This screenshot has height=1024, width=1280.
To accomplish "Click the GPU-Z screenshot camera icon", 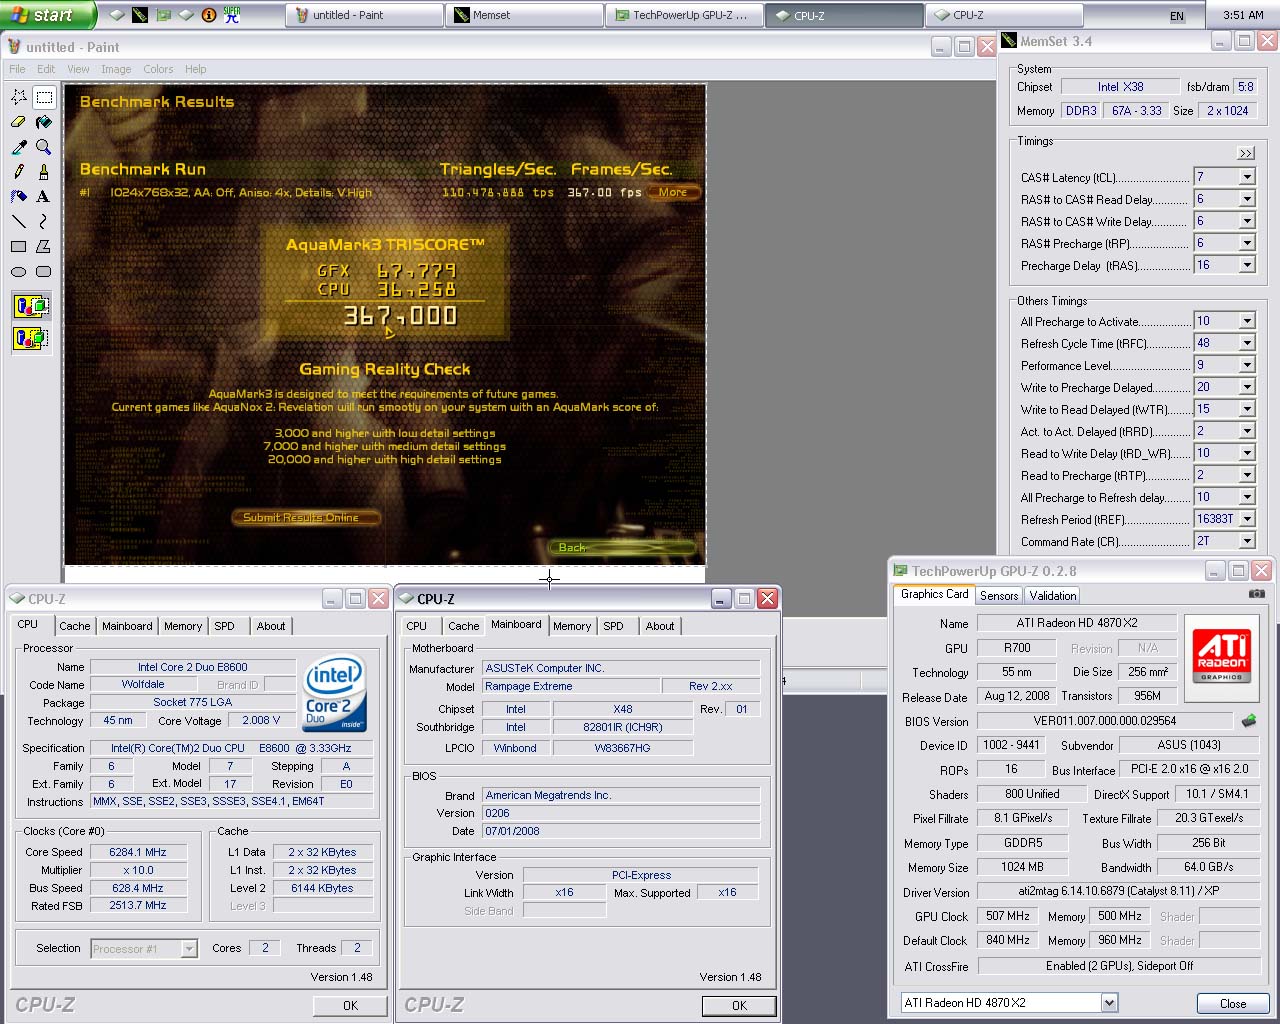I will (x=1257, y=594).
